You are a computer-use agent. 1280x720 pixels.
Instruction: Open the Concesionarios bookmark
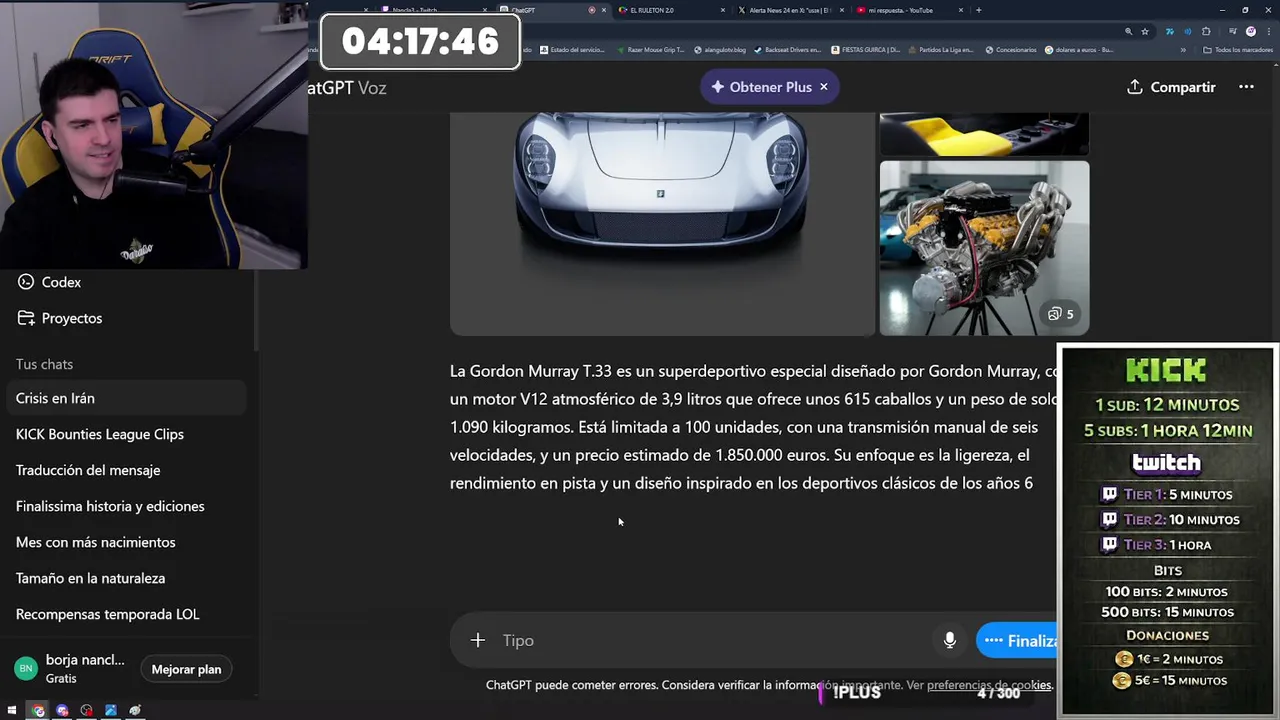(1011, 50)
